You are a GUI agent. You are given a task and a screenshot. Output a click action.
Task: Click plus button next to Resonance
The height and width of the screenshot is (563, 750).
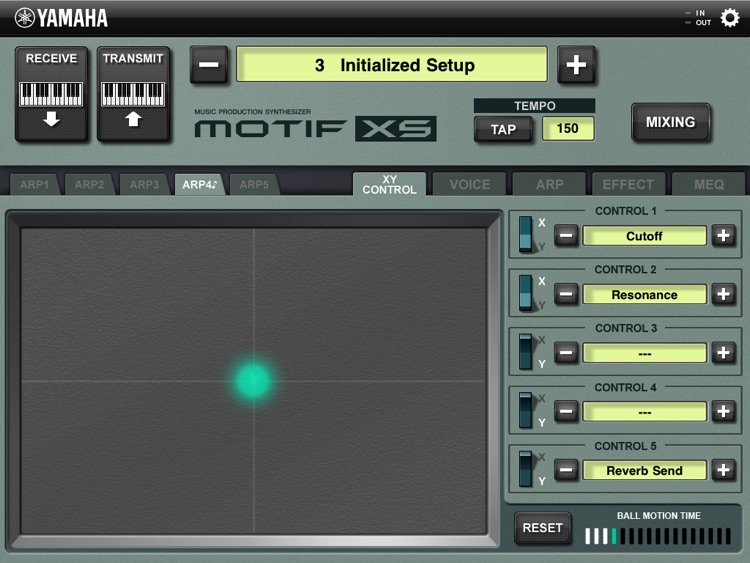[x=723, y=294]
